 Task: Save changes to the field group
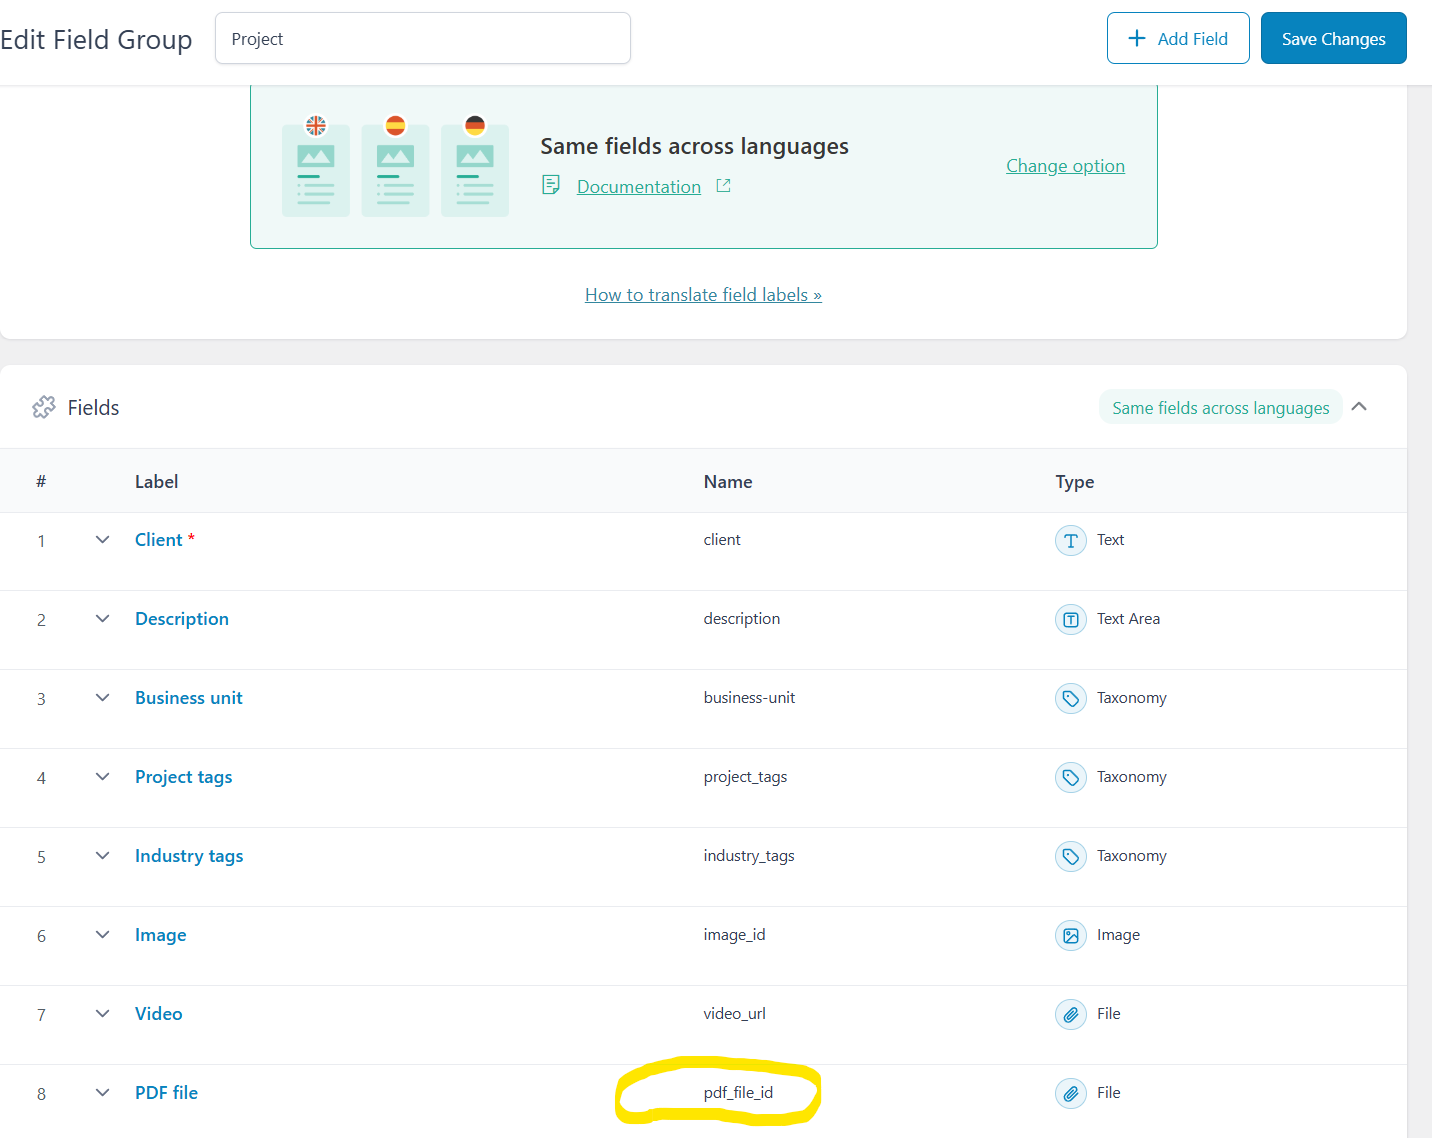click(x=1333, y=39)
